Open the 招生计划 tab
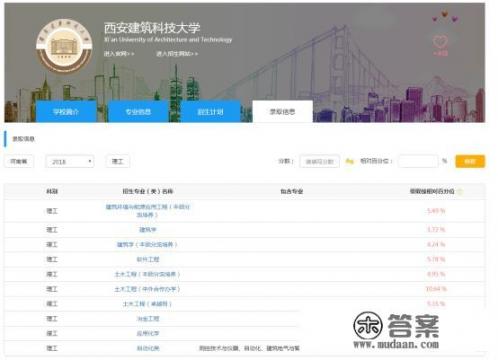This screenshot has width=498, height=360. tap(210, 111)
